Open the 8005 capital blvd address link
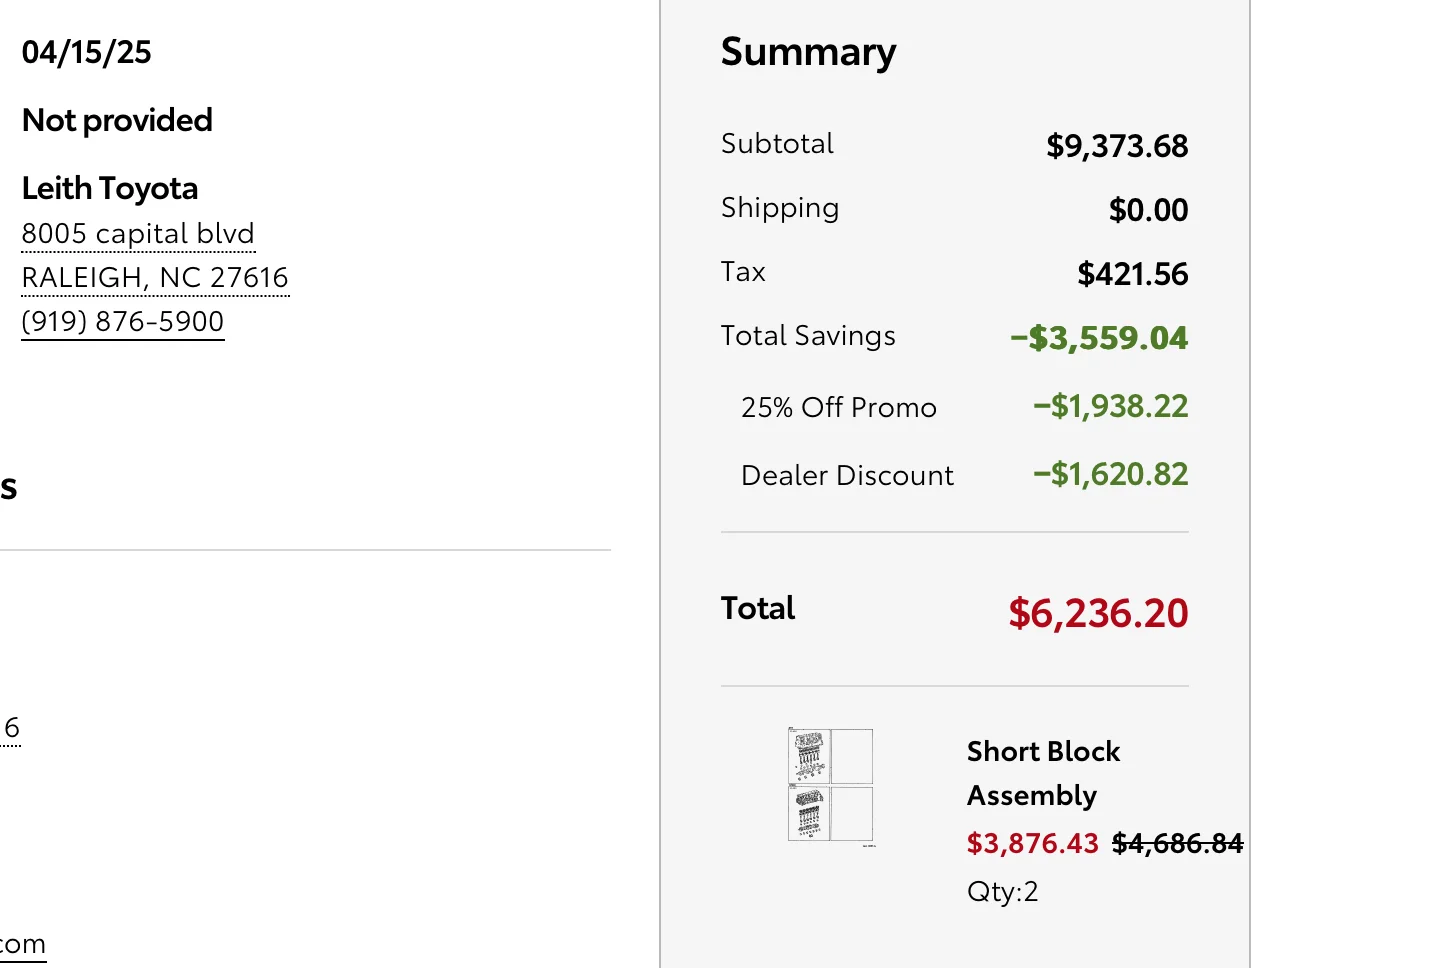 coord(138,234)
